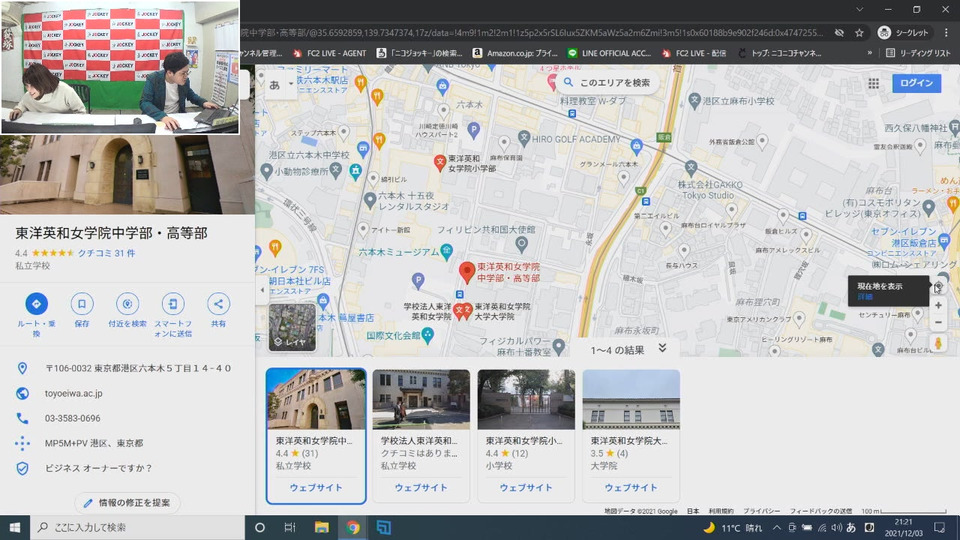
Task: Open File Explorer from the taskbar
Action: pyautogui.click(x=321, y=527)
